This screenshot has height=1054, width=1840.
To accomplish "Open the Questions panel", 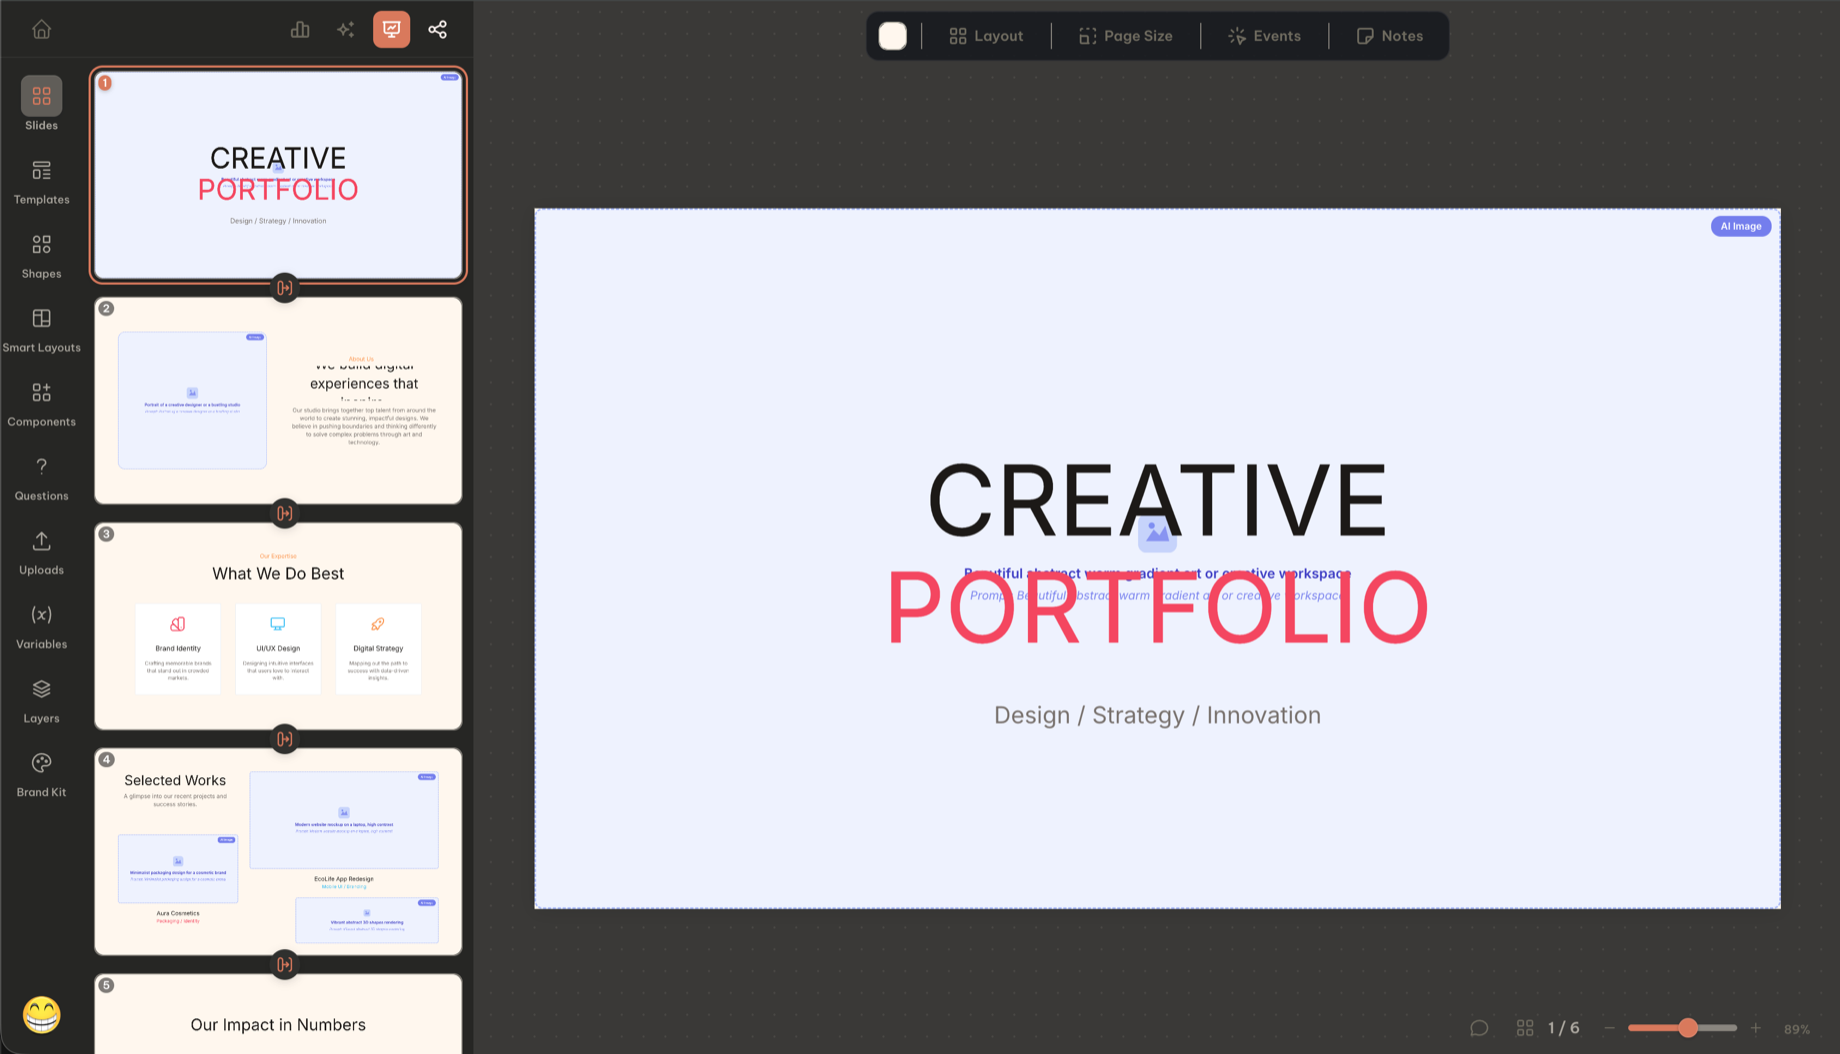I will click(x=41, y=478).
